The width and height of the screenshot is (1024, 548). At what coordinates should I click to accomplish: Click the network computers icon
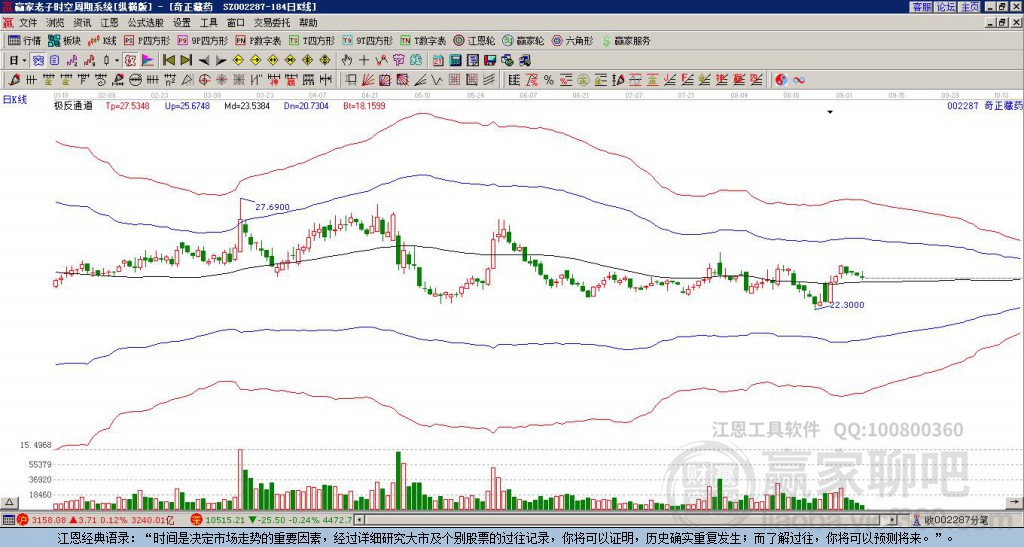[507, 61]
